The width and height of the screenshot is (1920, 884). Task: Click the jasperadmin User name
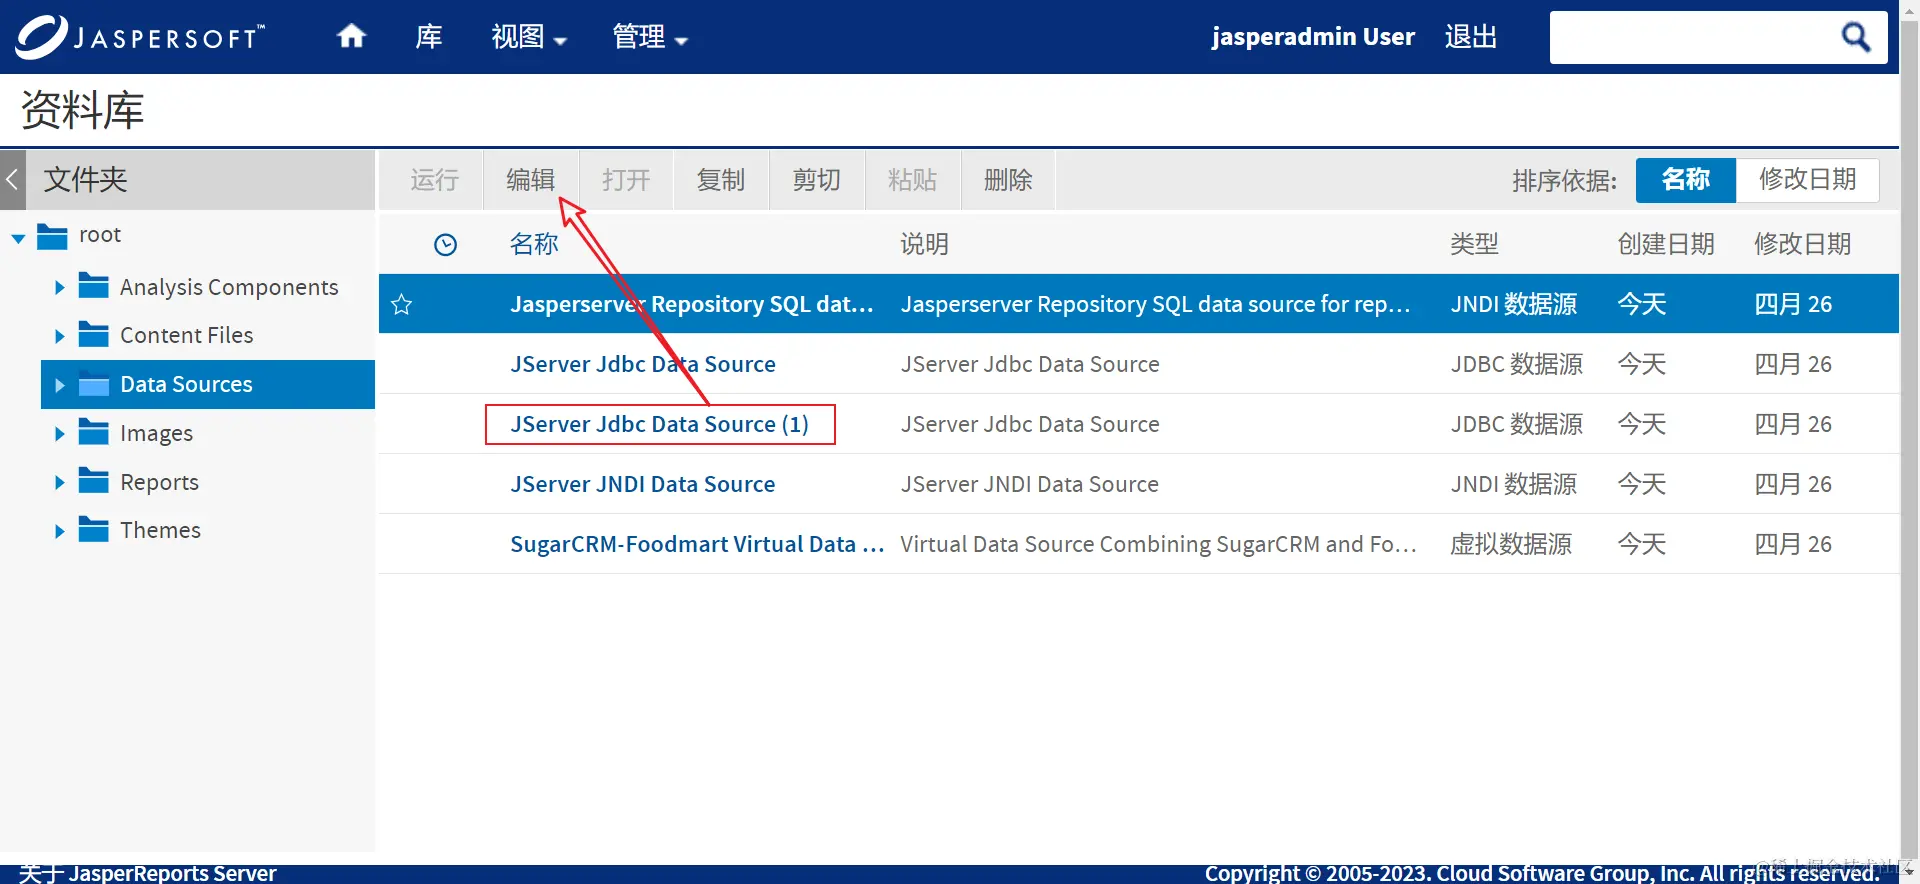point(1313,37)
